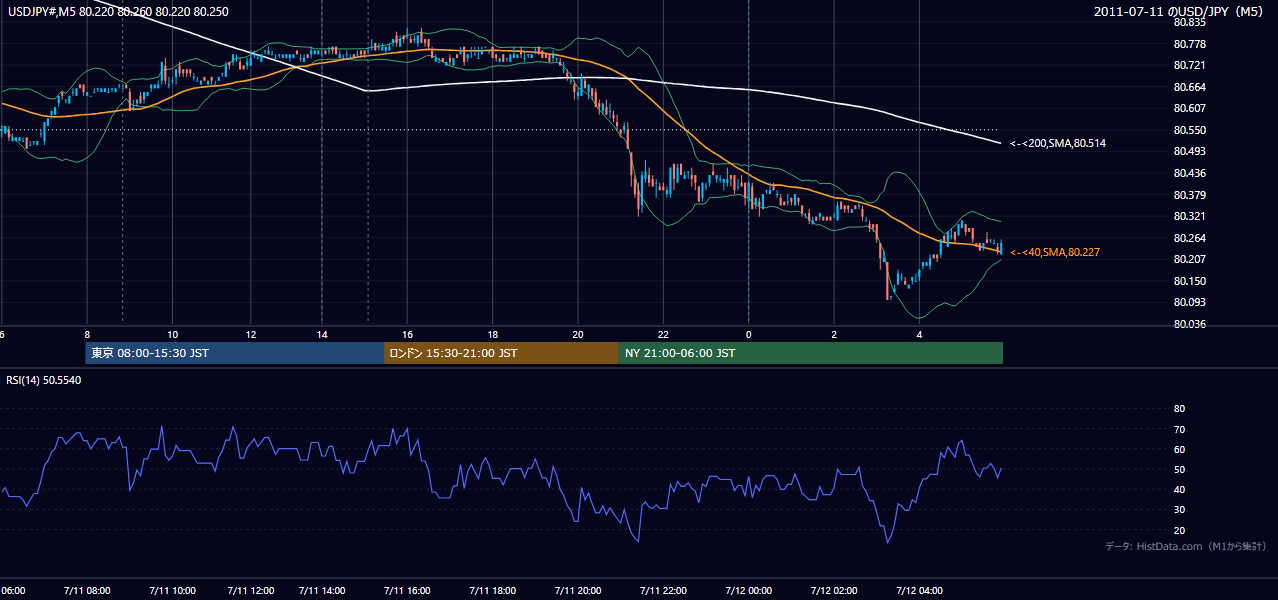Viewport: 1278px width, 600px height.
Task: Click price axis value 80.721
Action: pyautogui.click(x=1190, y=65)
